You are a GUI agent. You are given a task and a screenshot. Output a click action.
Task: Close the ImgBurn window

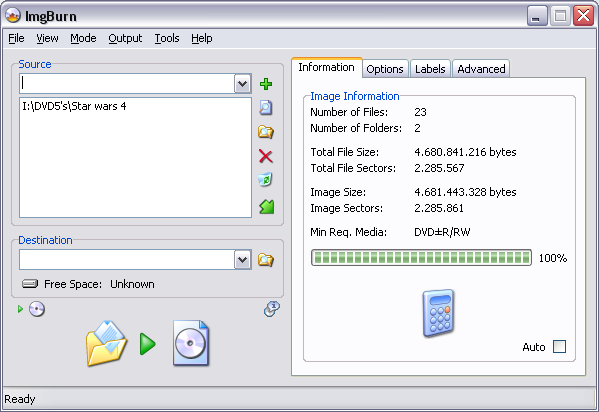(583, 16)
